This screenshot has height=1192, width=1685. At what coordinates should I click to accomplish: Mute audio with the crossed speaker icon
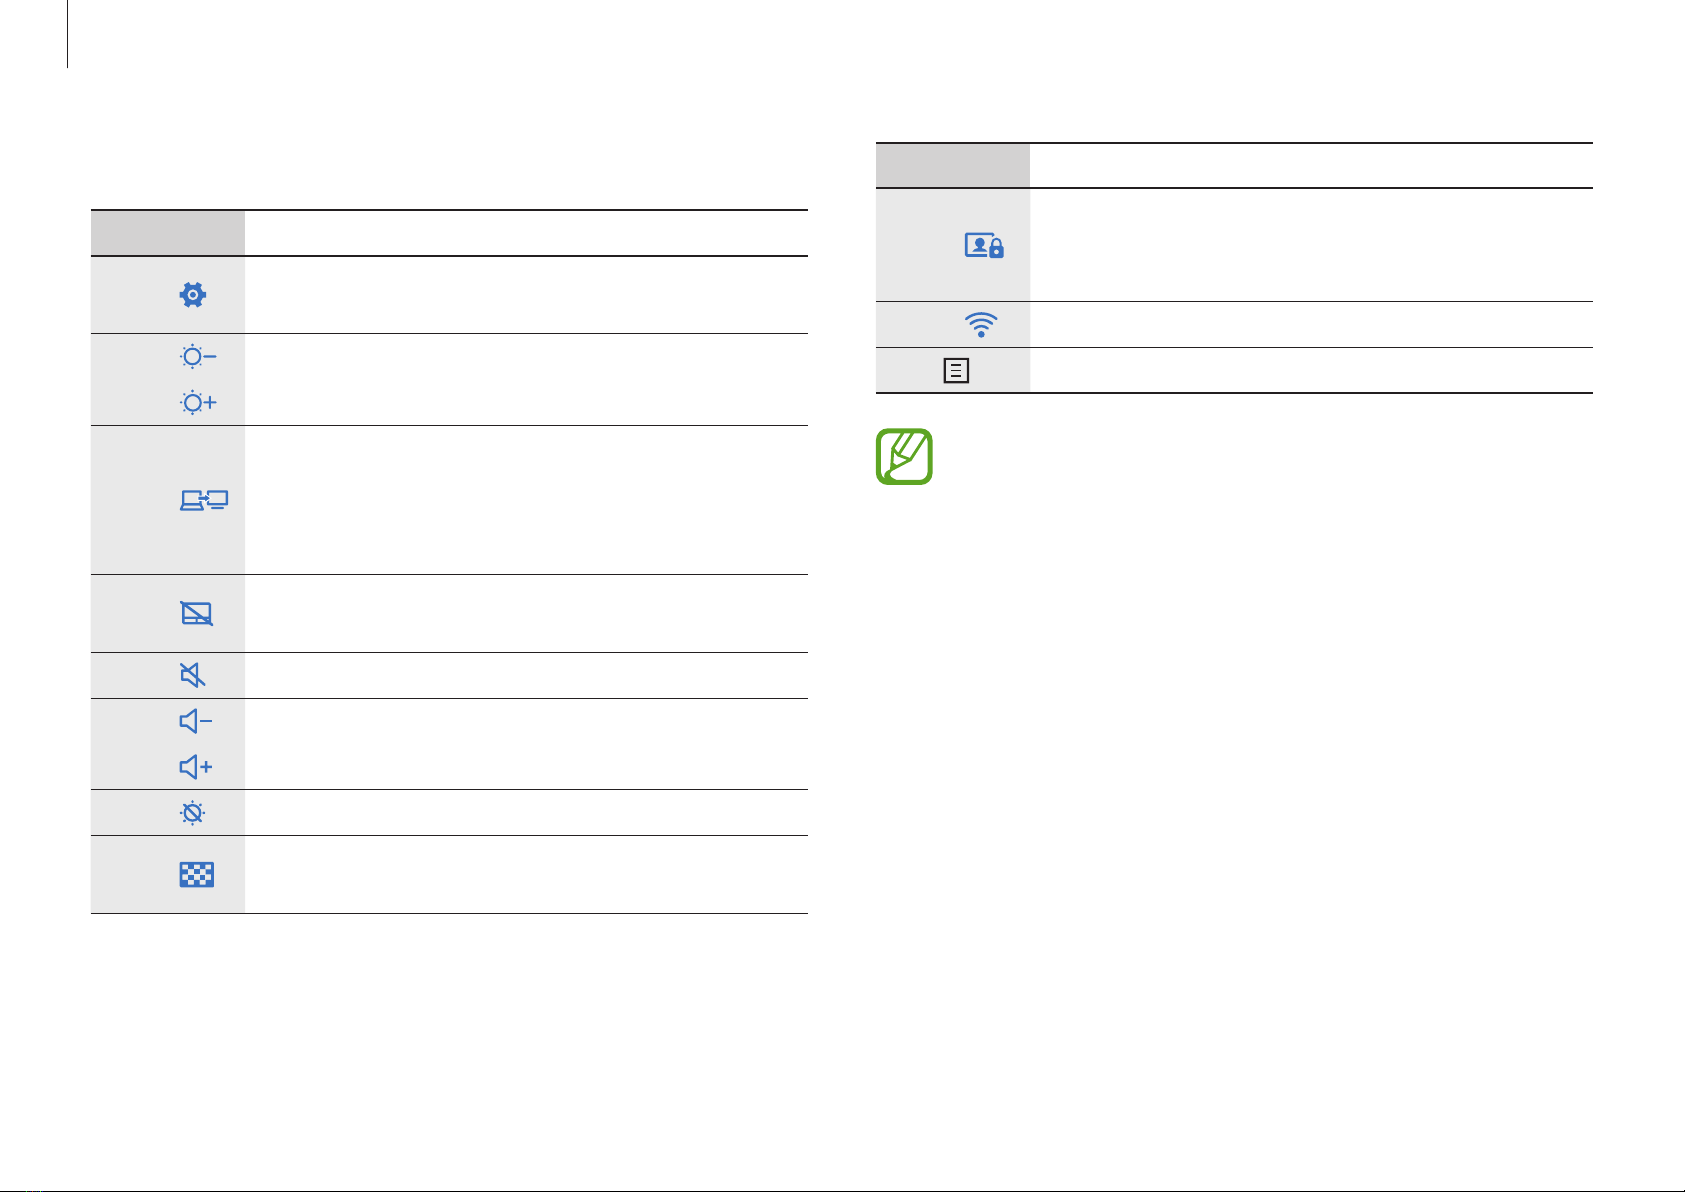pos(193,675)
